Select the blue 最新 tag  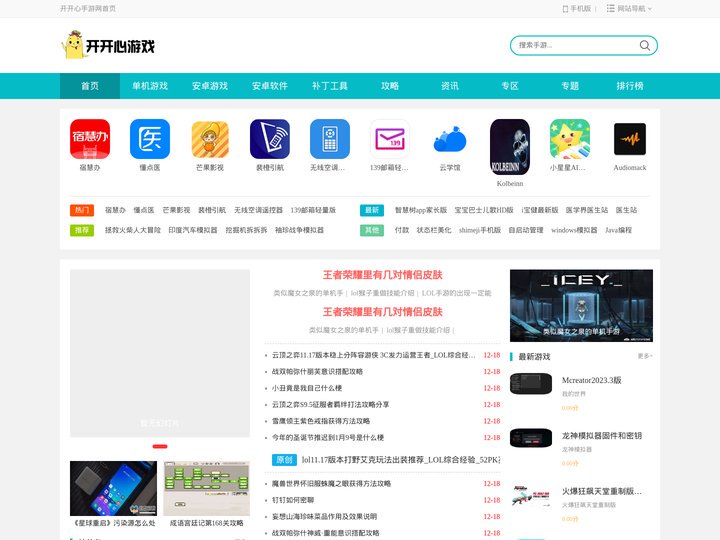click(372, 210)
